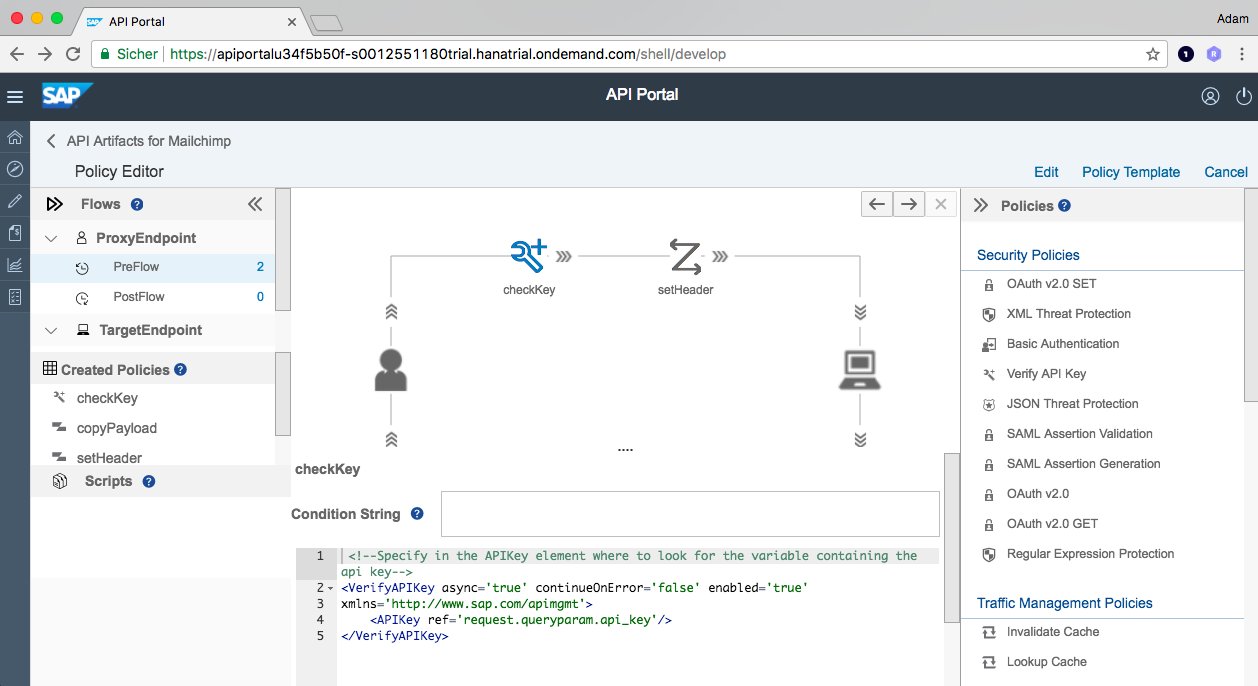Select the OAuth v2.0 SET policy
The height and width of the screenshot is (686, 1258).
click(1053, 283)
